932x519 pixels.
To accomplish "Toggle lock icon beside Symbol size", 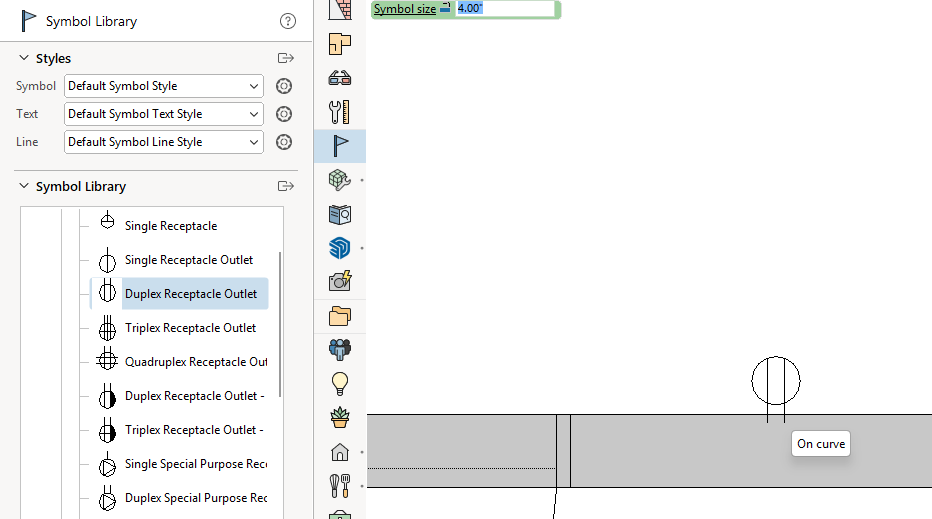I will 445,8.
